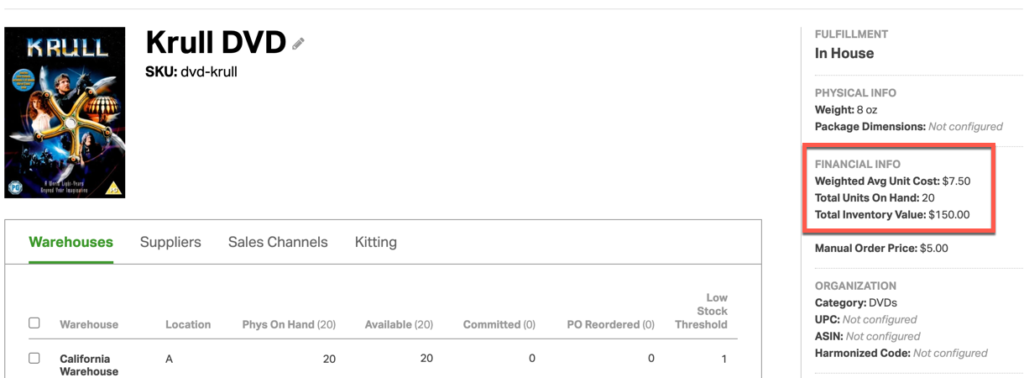
Task: Select the Kitting tab
Action: [376, 242]
